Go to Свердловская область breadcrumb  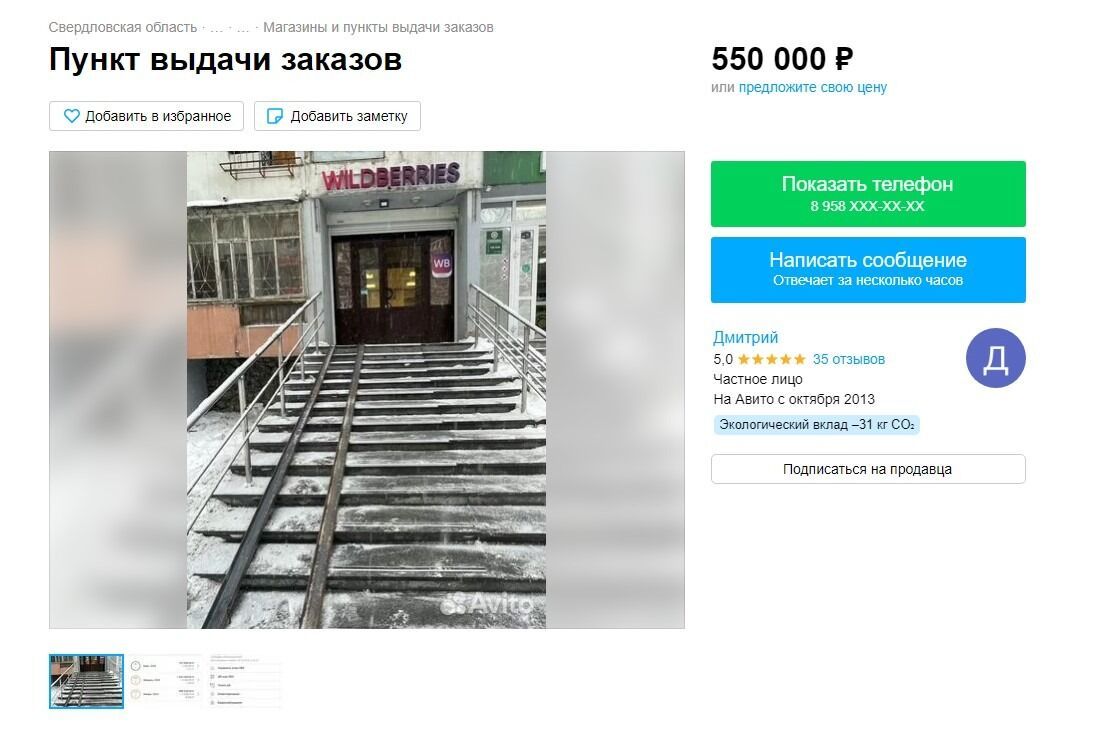(x=123, y=28)
